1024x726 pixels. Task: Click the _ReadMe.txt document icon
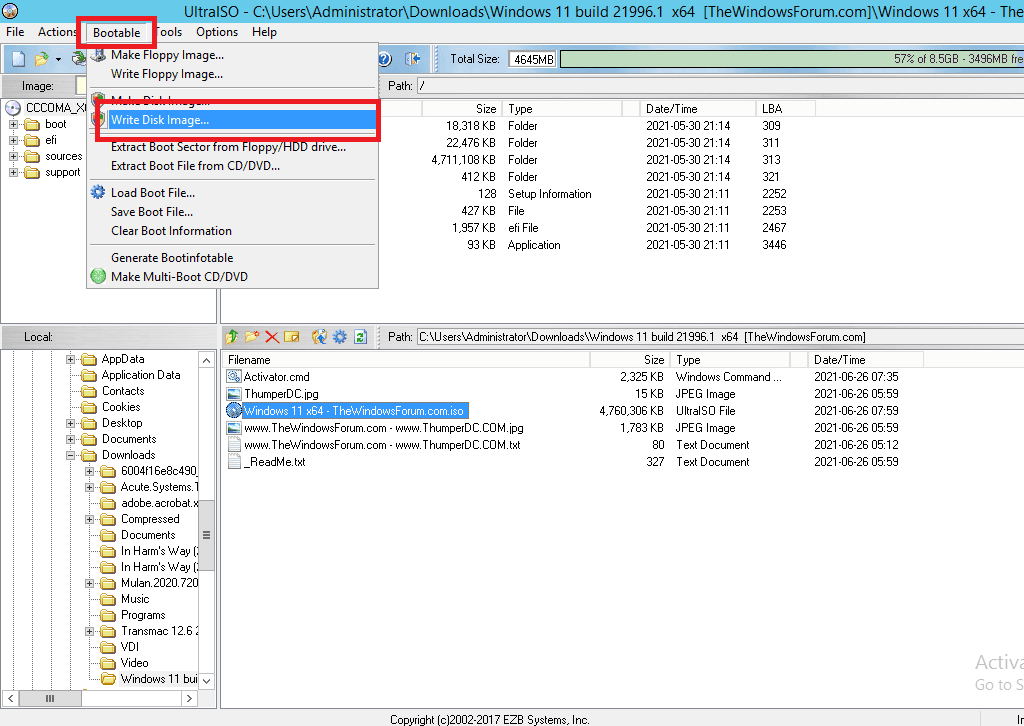[x=234, y=462]
